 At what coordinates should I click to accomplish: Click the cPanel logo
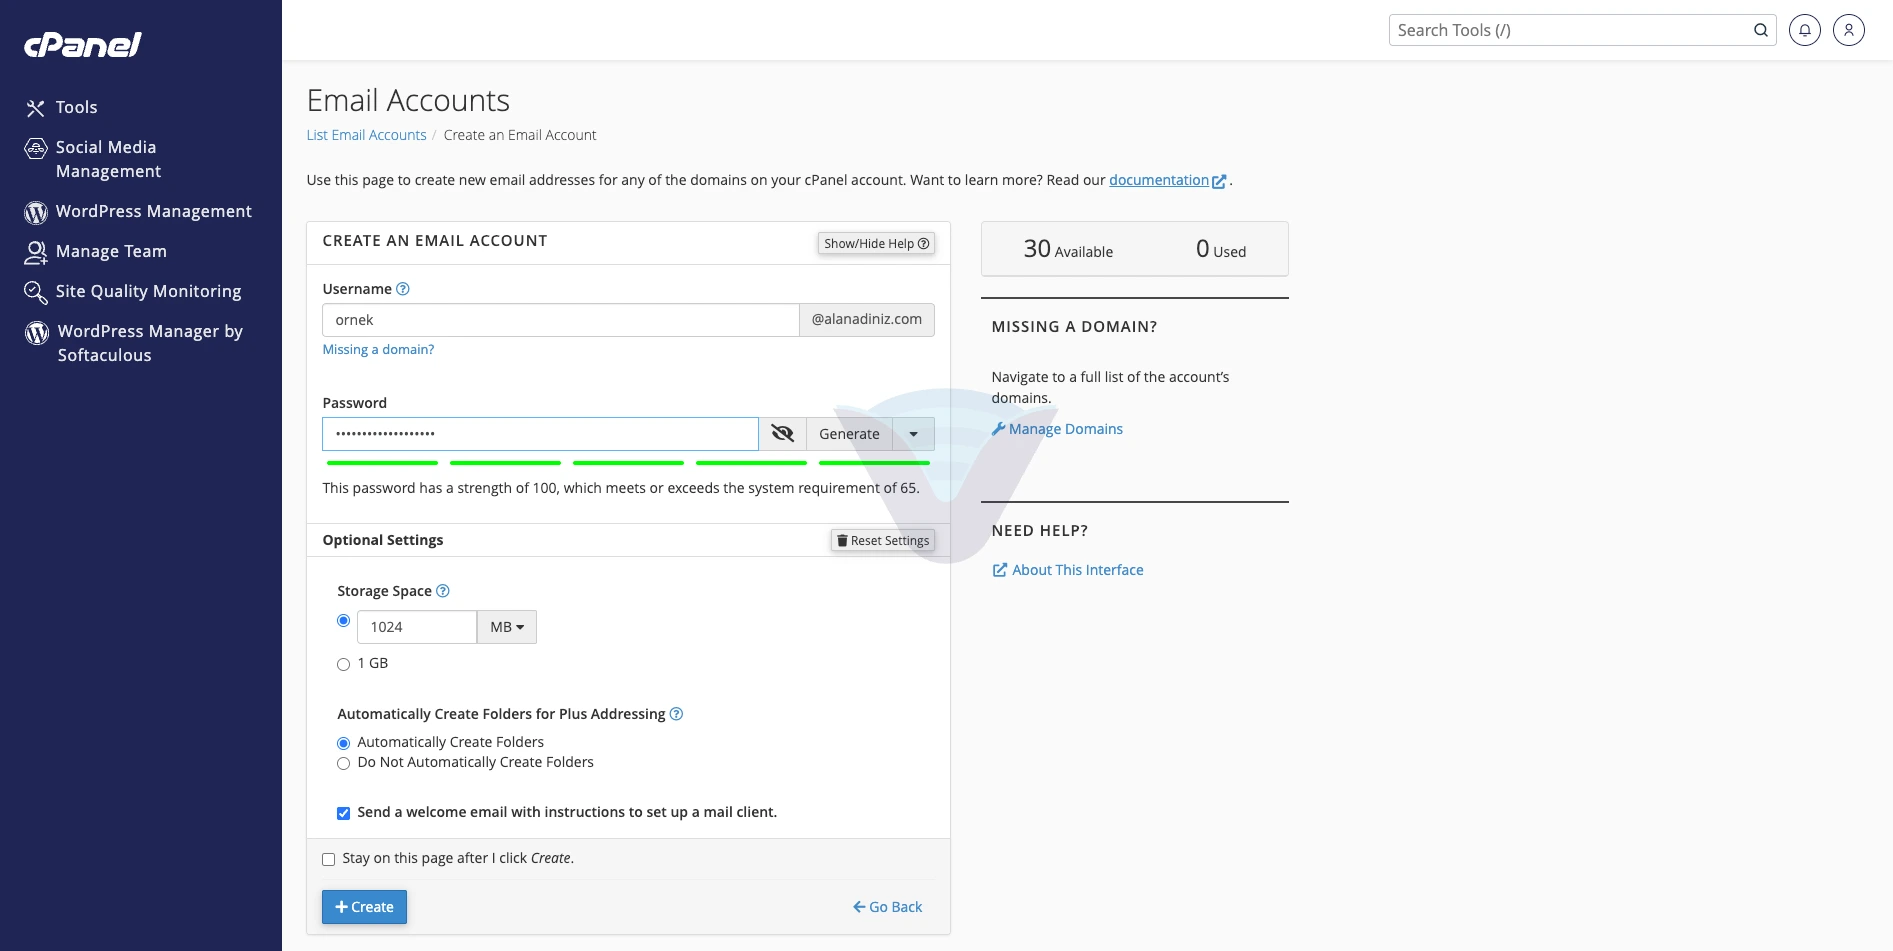(x=83, y=44)
